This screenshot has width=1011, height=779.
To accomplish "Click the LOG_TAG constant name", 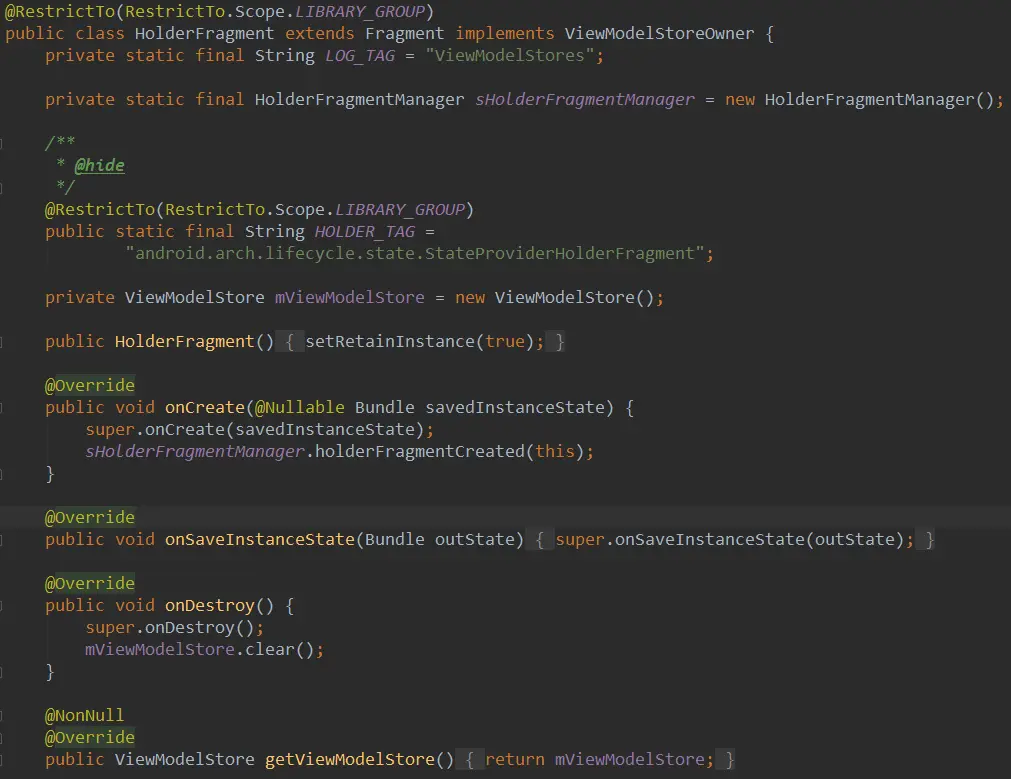I will pyautogui.click(x=360, y=56).
